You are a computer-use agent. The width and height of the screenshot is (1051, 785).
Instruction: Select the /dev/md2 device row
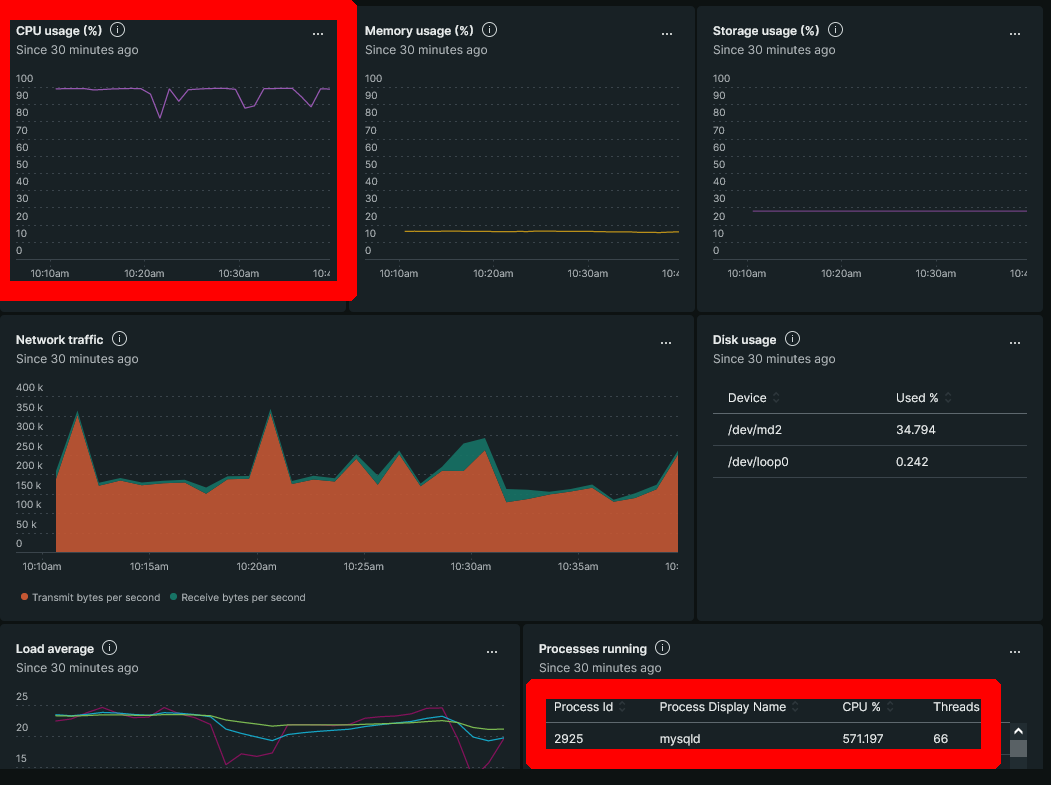(x=869, y=430)
